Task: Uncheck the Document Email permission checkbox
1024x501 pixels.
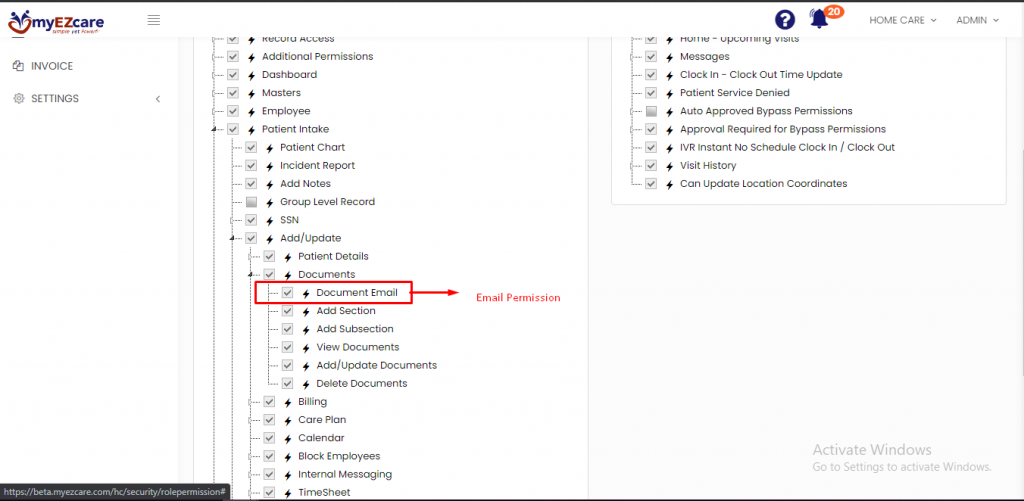Action: click(x=287, y=293)
